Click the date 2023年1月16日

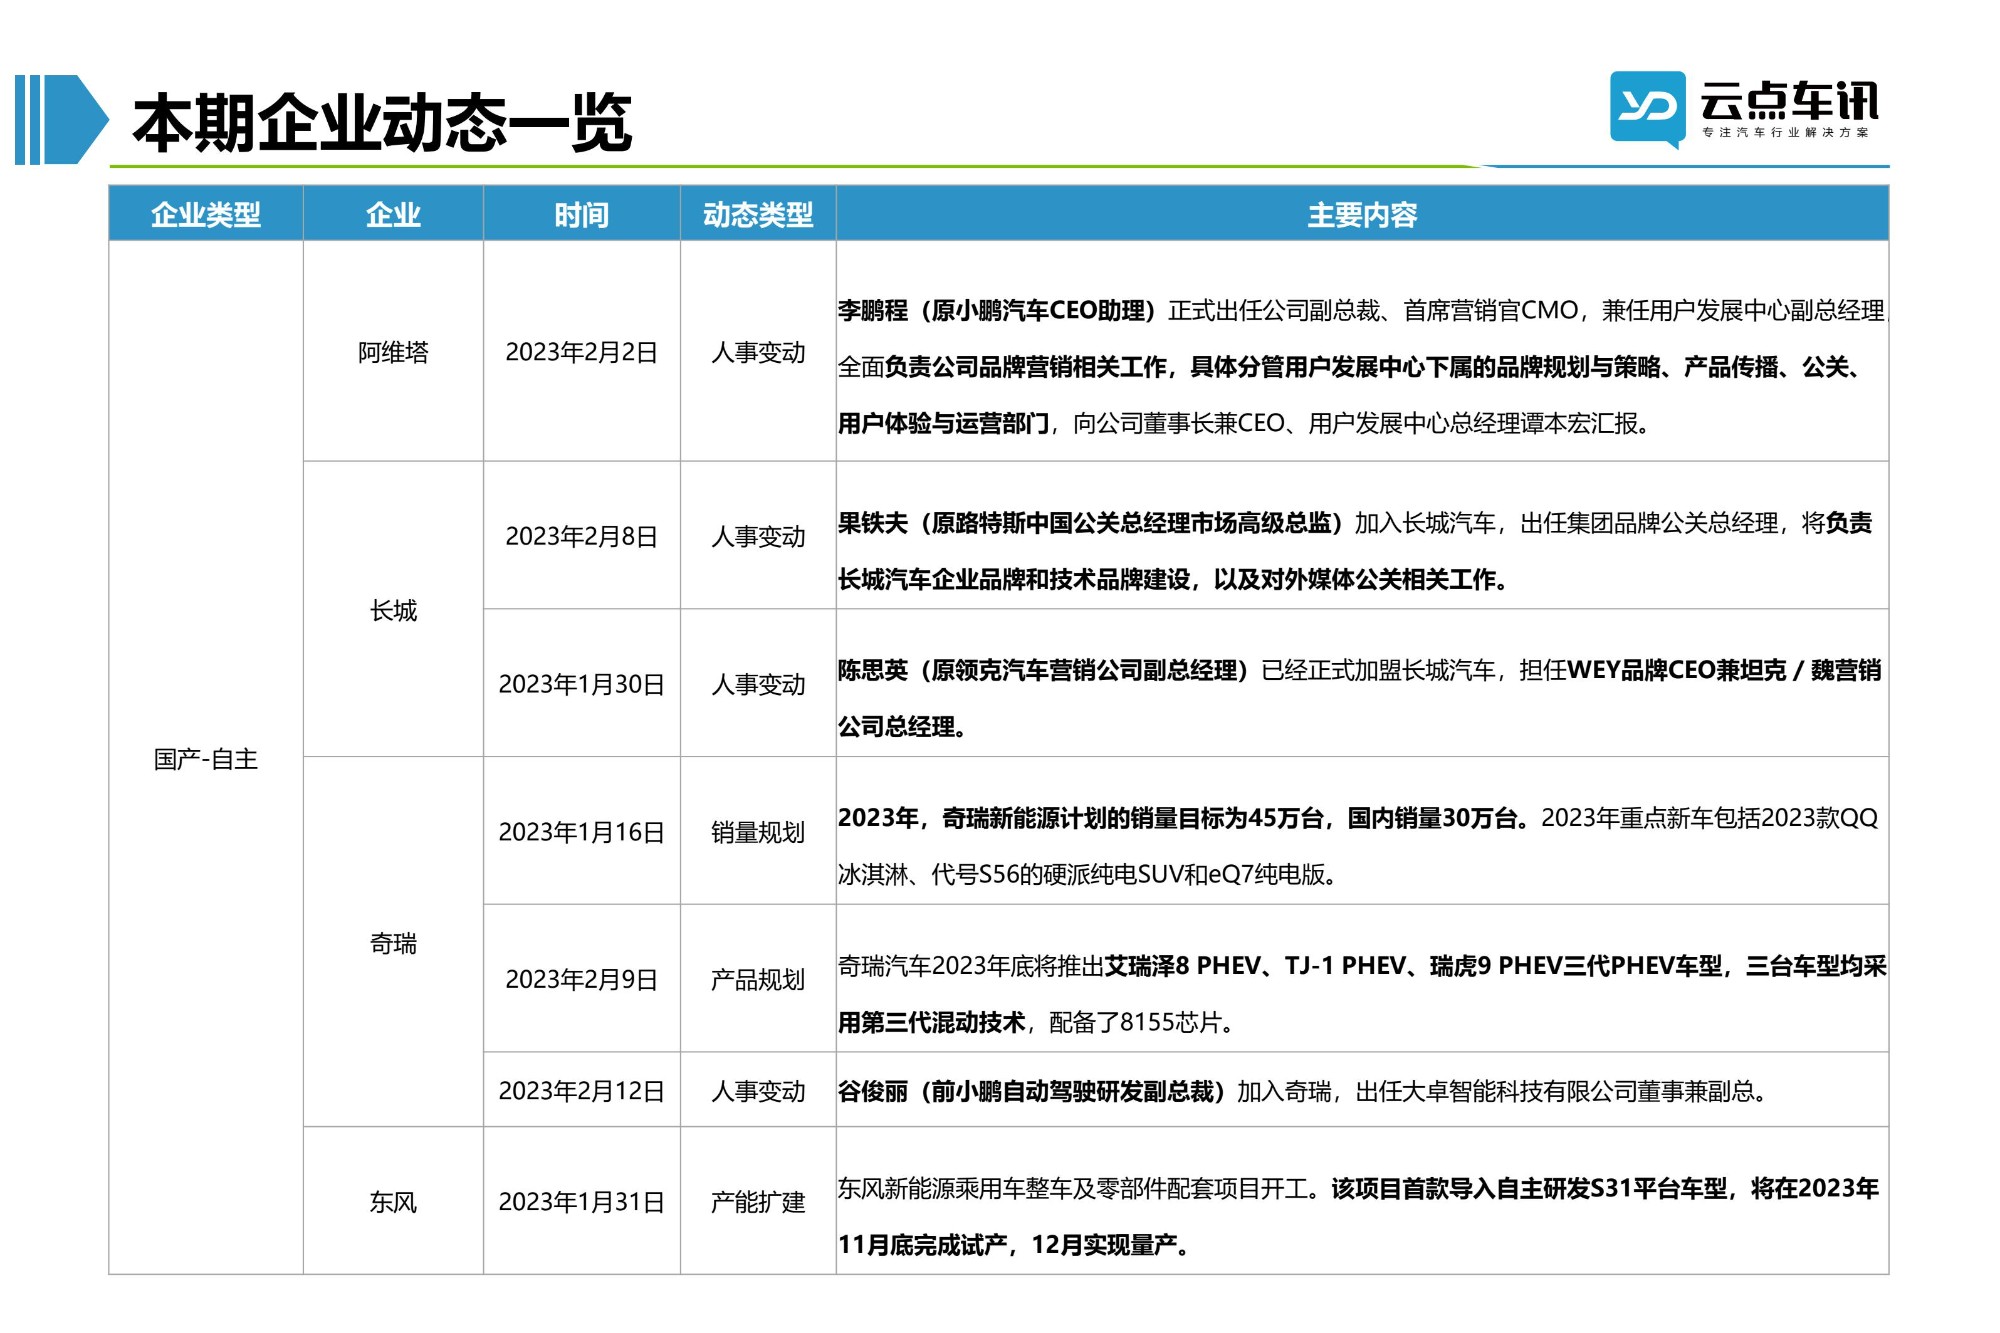pyautogui.click(x=582, y=832)
